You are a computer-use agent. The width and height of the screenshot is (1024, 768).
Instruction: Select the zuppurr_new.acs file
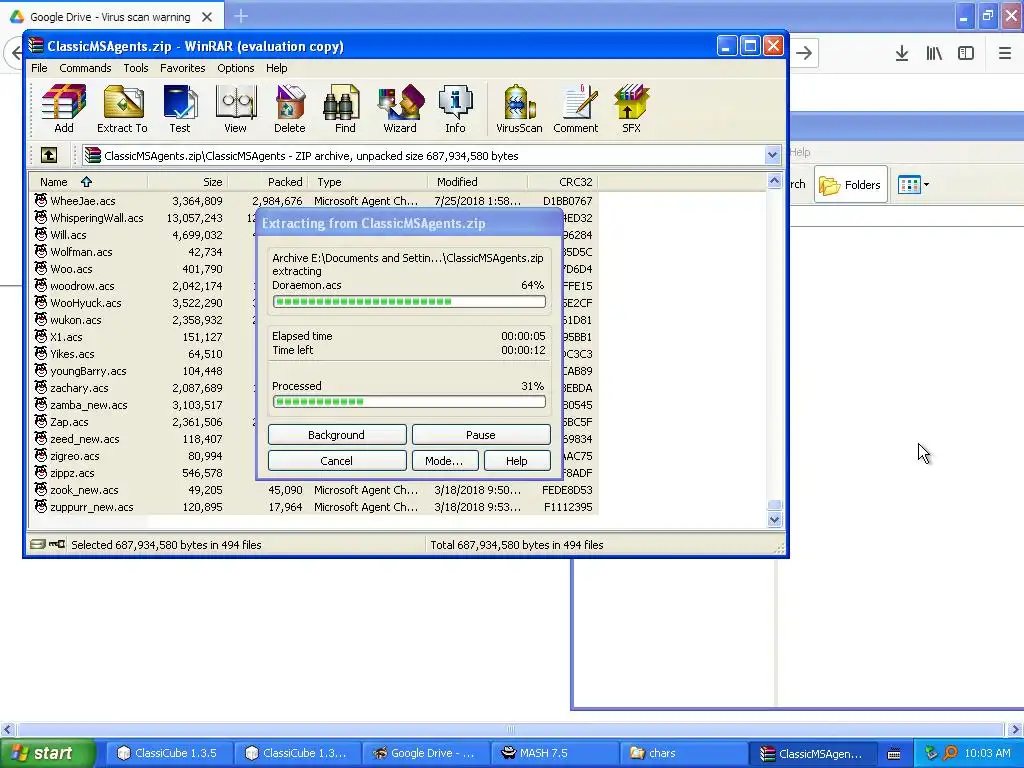(91, 507)
